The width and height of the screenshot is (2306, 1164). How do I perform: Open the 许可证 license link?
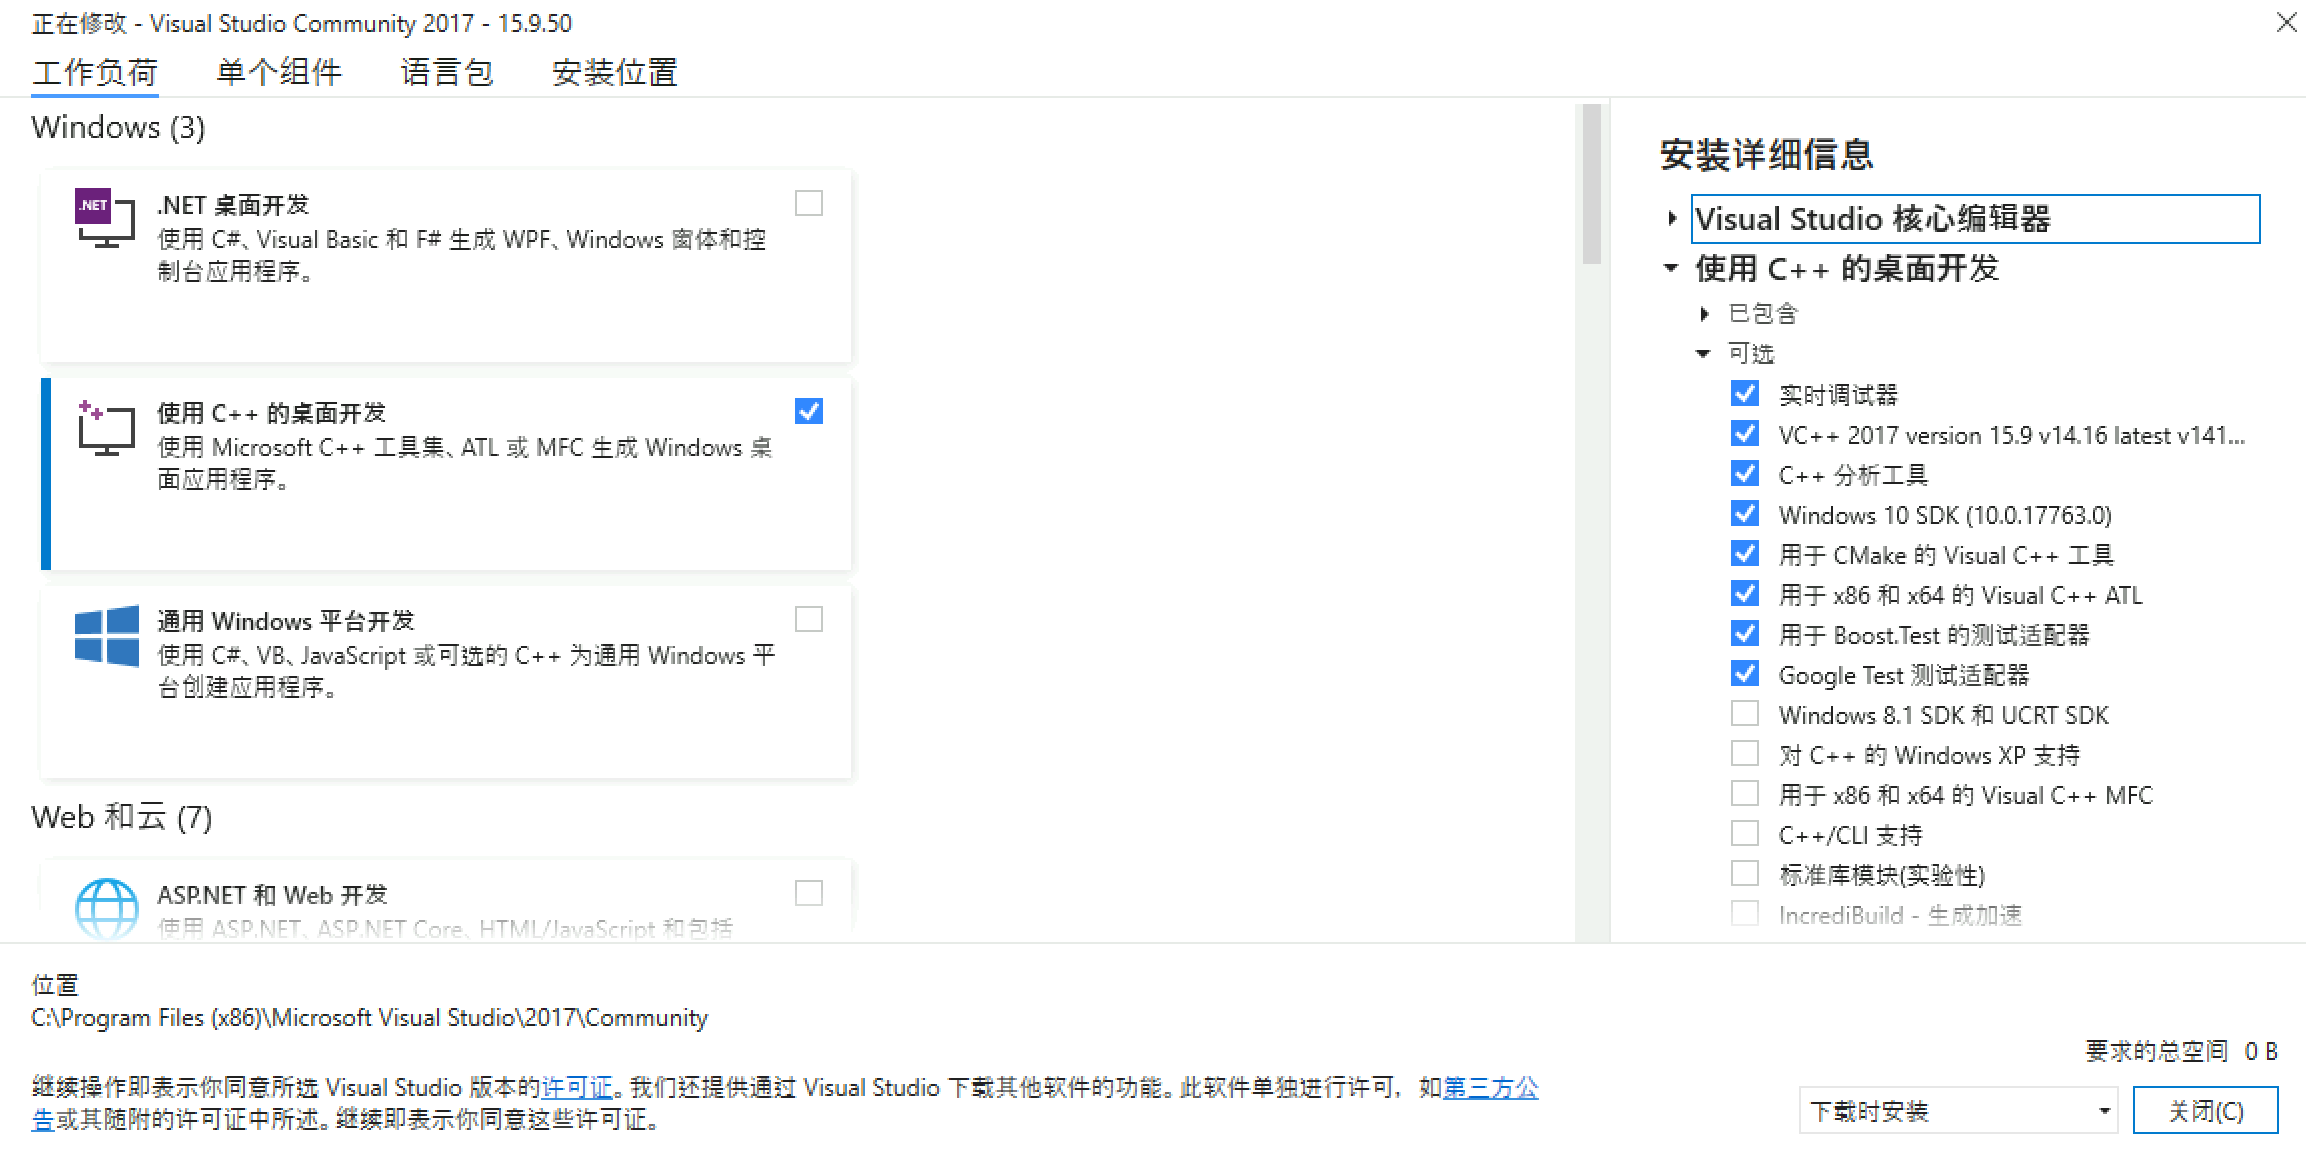[x=577, y=1087]
